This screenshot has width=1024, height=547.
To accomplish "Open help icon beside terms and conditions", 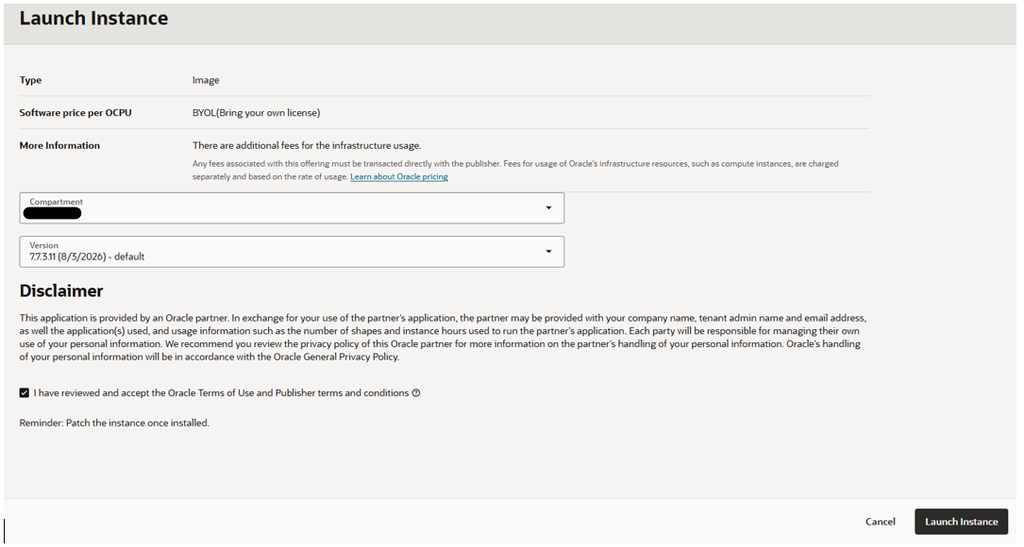I will [416, 393].
